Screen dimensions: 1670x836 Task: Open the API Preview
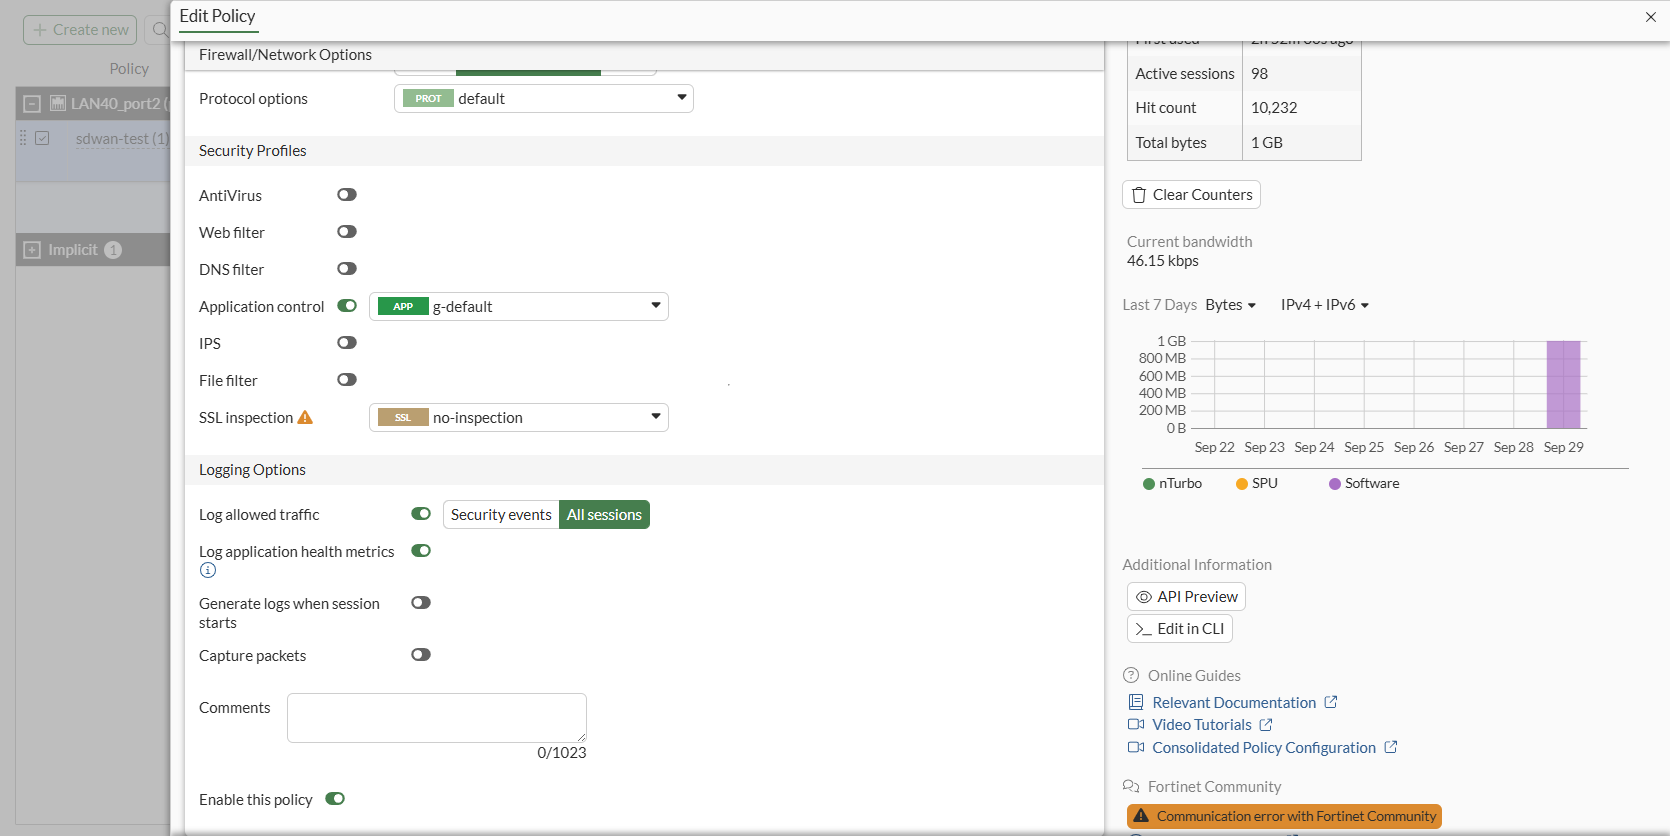(x=1186, y=597)
